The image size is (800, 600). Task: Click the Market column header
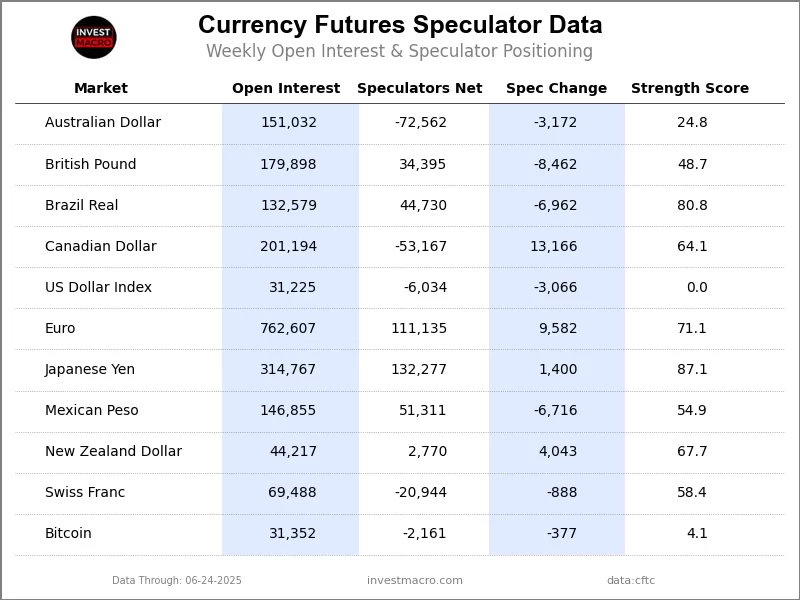tap(101, 89)
